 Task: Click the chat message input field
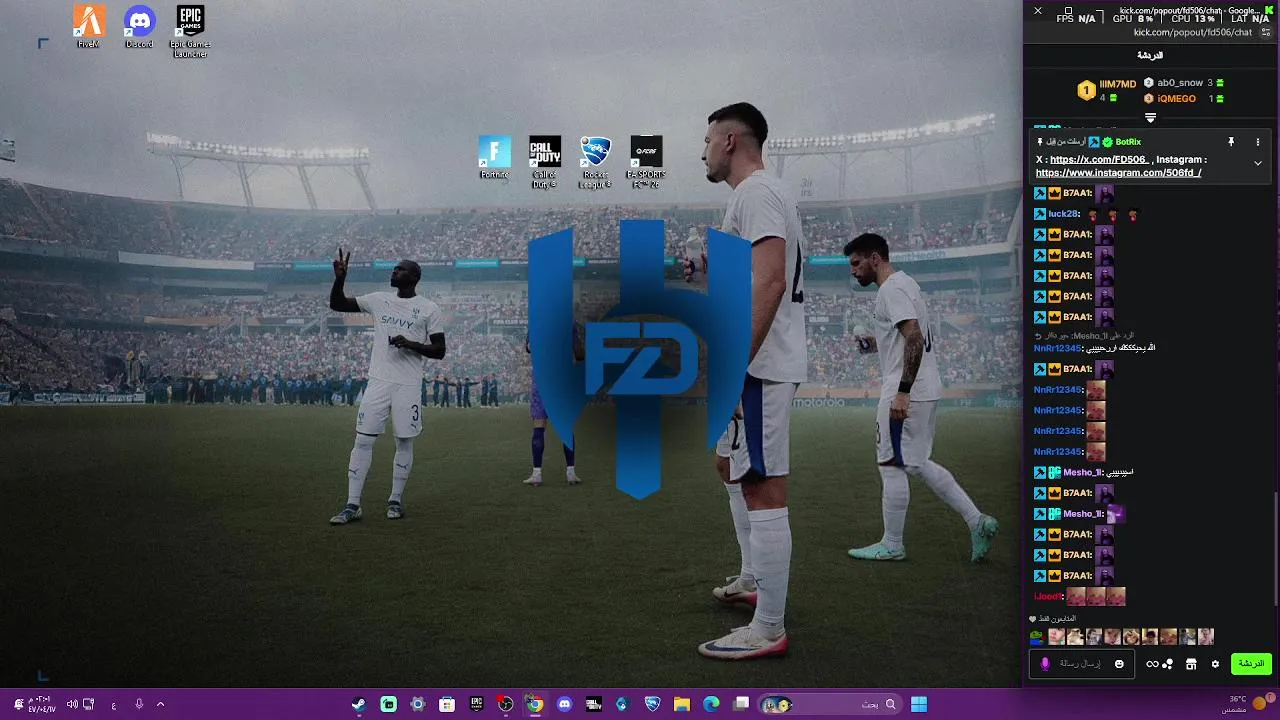click(1081, 664)
